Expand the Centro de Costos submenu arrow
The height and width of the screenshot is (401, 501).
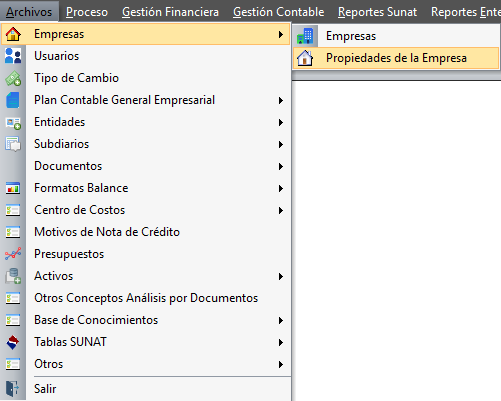pyautogui.click(x=281, y=210)
